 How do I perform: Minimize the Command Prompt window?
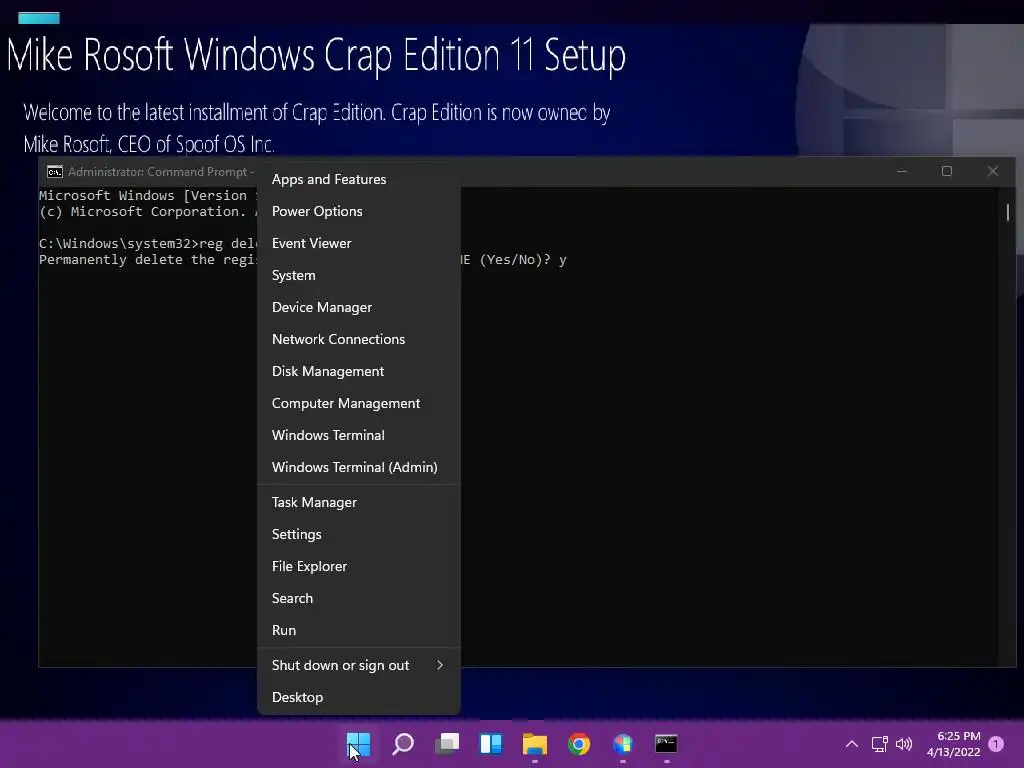[x=902, y=171]
